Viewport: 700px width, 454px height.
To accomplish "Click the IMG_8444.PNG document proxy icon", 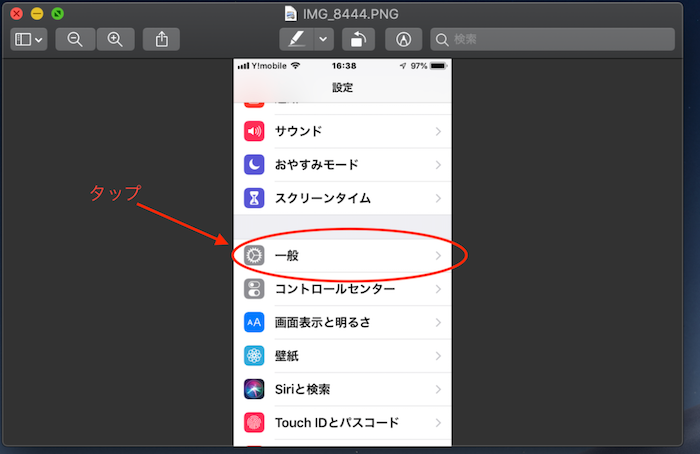I will [291, 14].
